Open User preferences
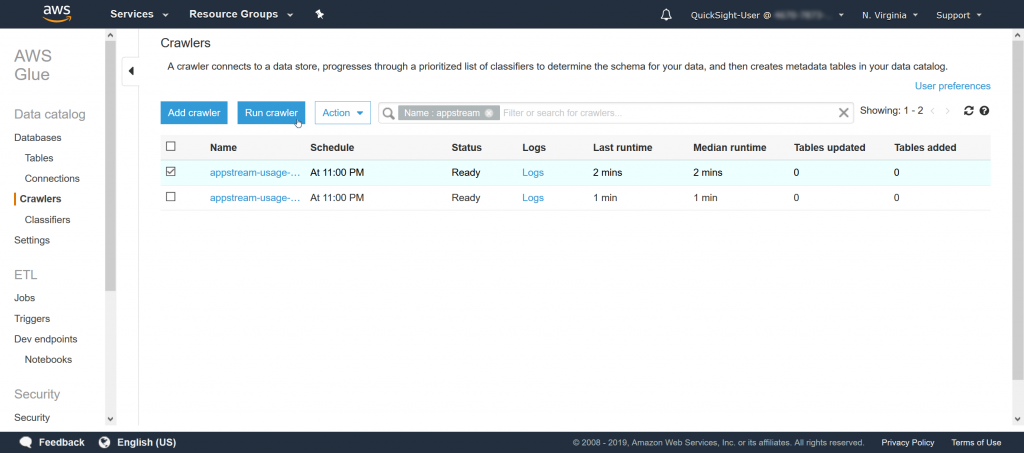Viewport: 1024px width, 453px height. (x=952, y=86)
